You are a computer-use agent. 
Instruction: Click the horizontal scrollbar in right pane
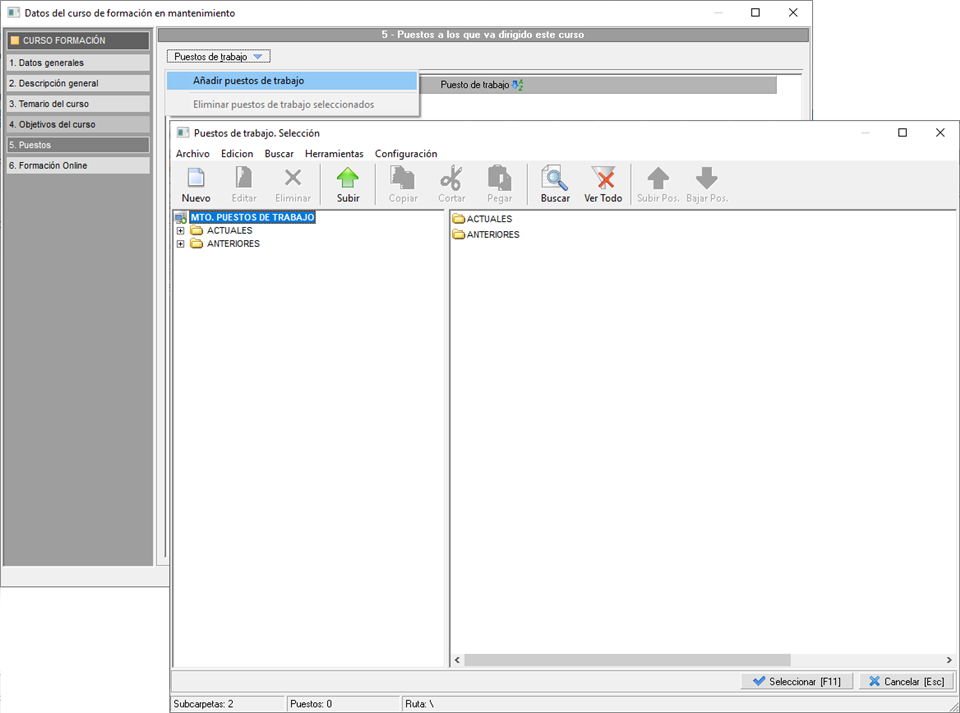[x=627, y=660]
